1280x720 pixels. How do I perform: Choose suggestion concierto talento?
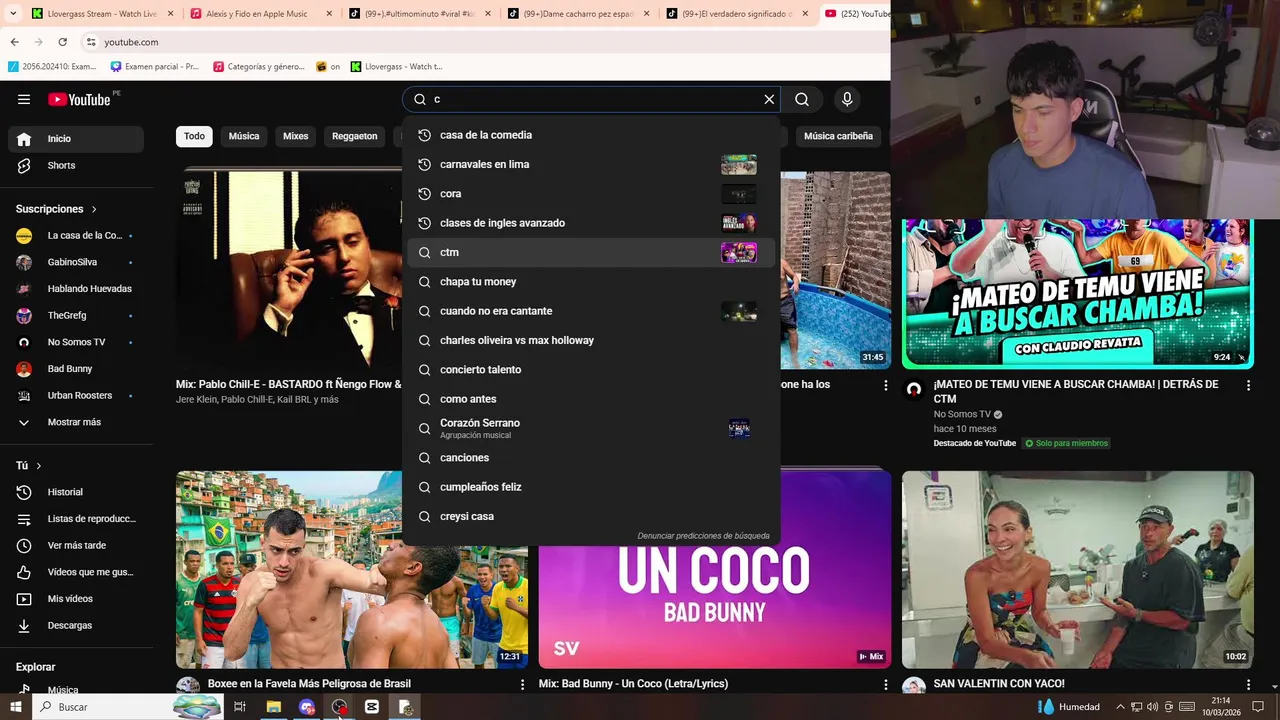[x=591, y=370]
